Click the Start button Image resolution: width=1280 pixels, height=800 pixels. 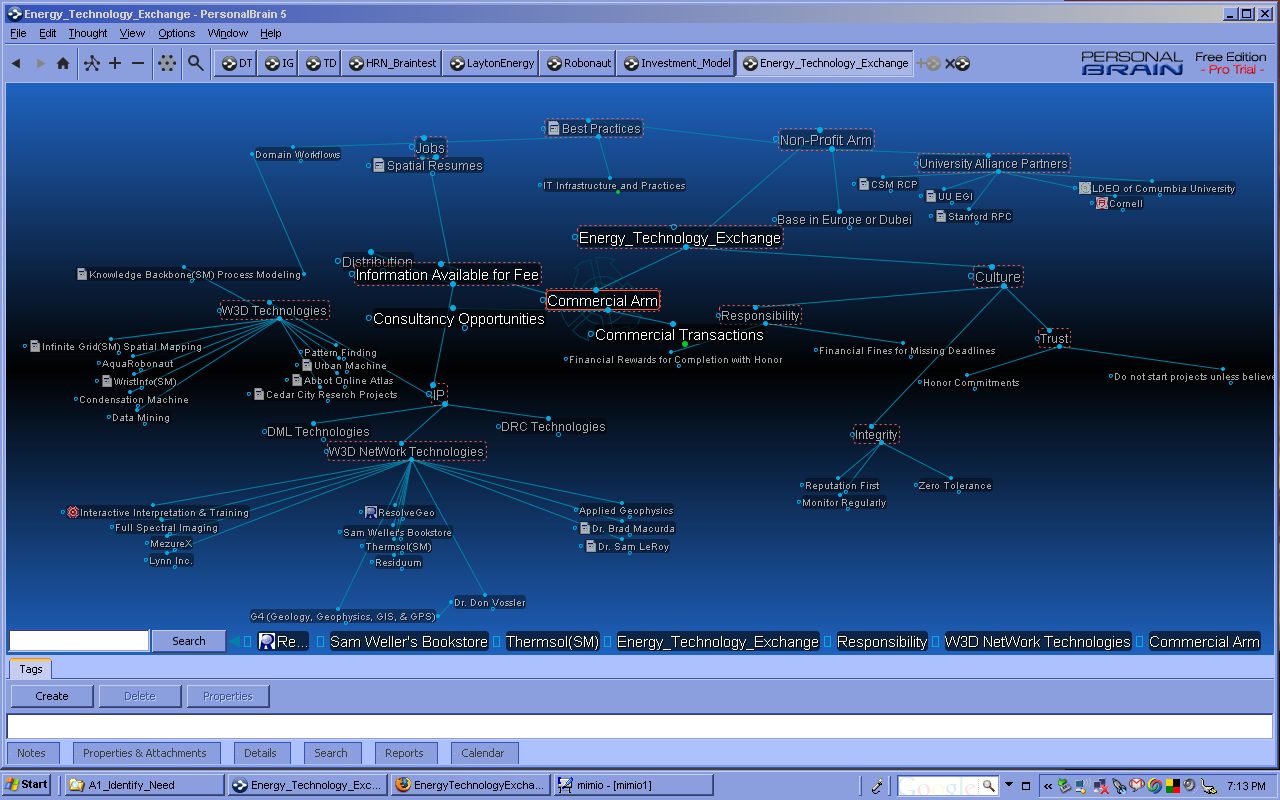(27, 785)
